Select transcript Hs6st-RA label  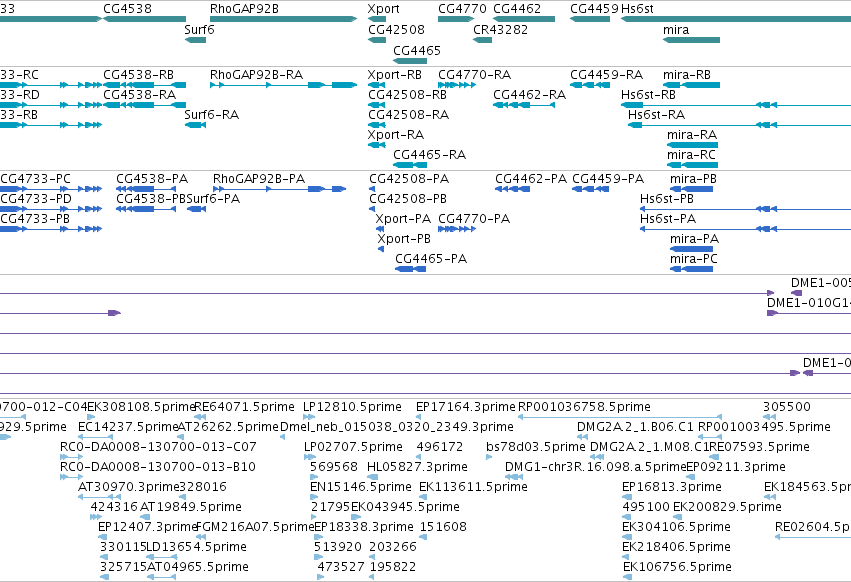coord(656,115)
